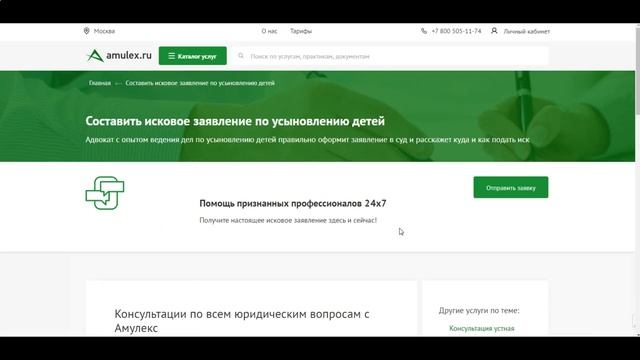Click the Другие услуги по теме label
The width and height of the screenshot is (640, 360).
[x=479, y=311]
